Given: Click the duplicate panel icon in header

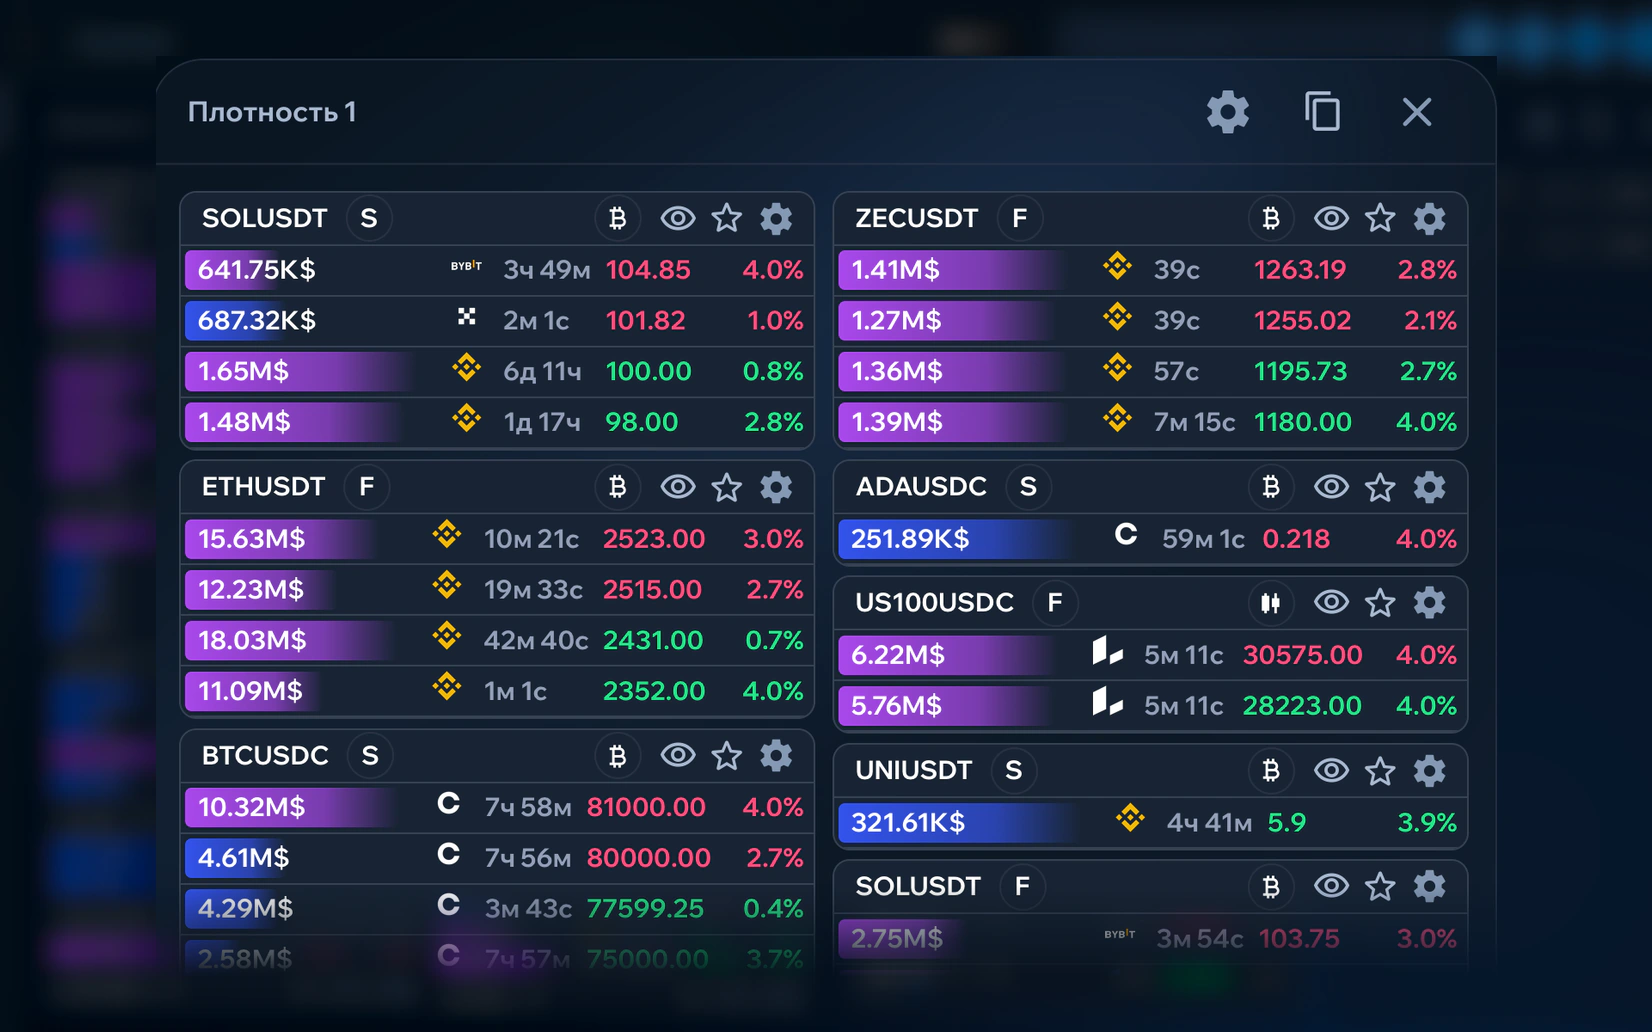Looking at the screenshot, I should 1322,112.
